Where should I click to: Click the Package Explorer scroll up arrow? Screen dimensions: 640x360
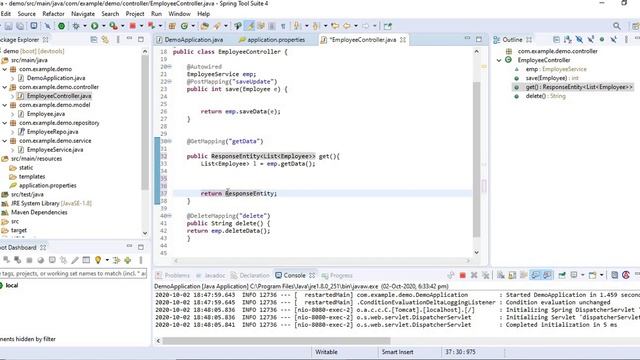point(145,51)
